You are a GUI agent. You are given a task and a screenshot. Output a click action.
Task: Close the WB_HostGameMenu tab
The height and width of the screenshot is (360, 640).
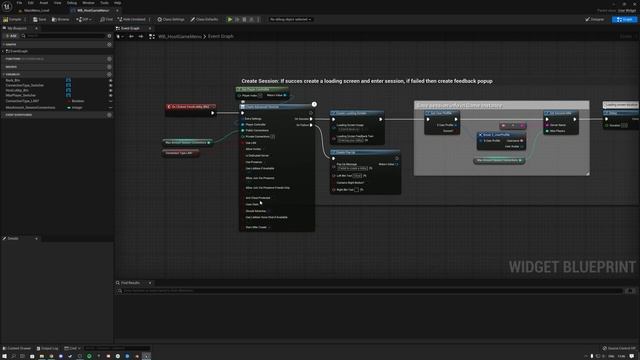tap(117, 10)
